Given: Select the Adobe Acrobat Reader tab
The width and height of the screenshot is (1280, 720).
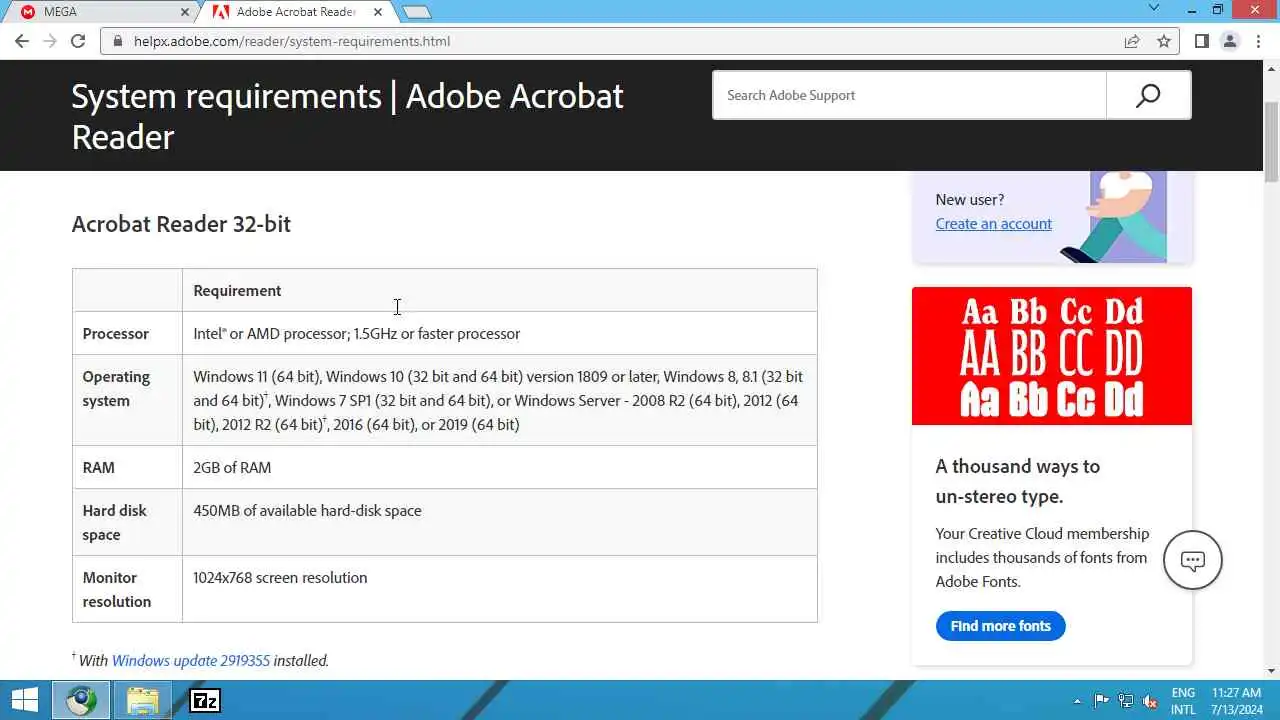Looking at the screenshot, I should pos(295,12).
